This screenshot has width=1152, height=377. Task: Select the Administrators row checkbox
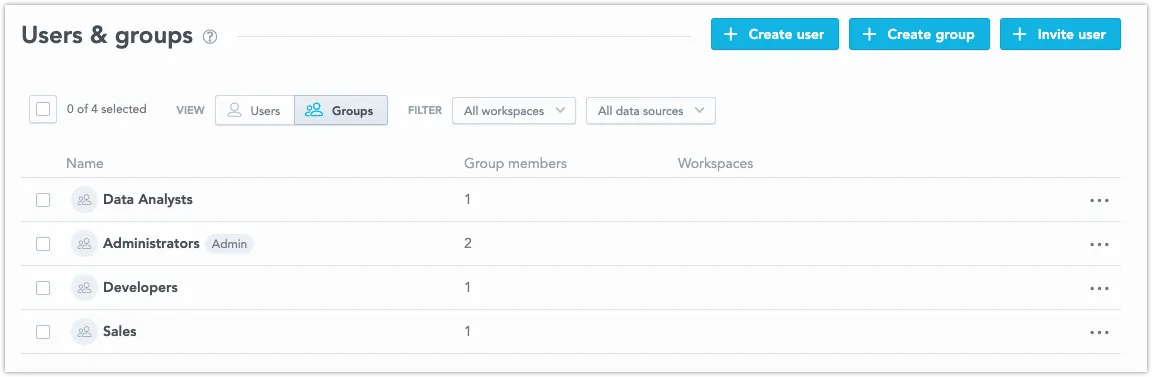pyautogui.click(x=43, y=244)
